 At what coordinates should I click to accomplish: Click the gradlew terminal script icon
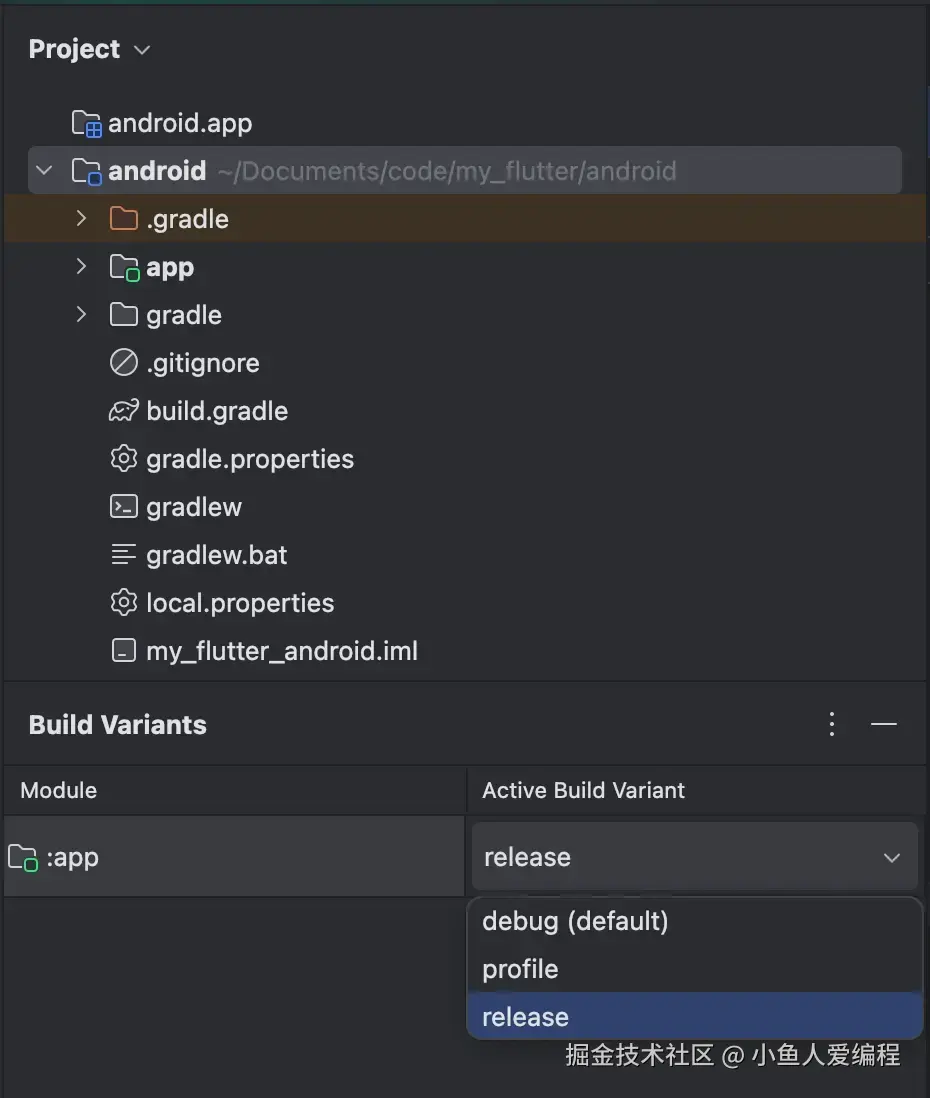(123, 507)
